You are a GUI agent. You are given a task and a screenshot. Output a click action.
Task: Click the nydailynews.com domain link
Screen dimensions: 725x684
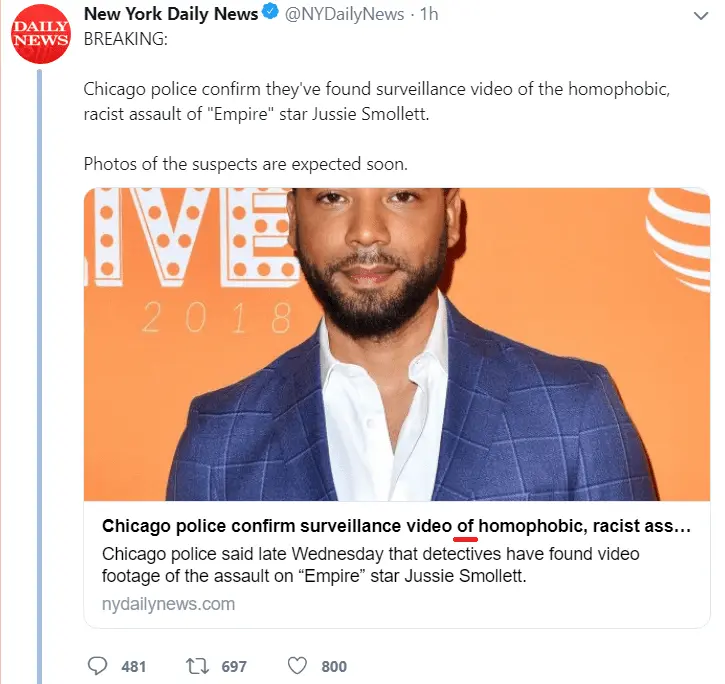(x=168, y=604)
